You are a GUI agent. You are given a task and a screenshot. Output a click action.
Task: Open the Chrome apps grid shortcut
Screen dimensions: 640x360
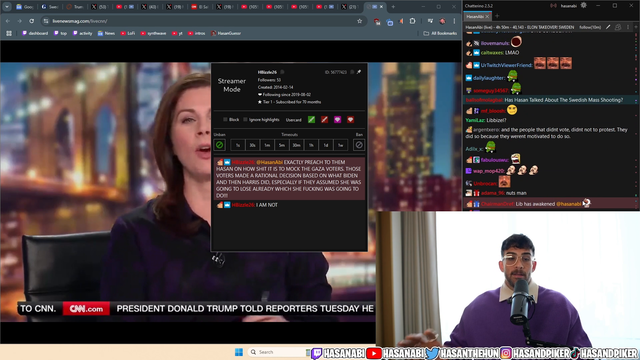(x=9, y=33)
